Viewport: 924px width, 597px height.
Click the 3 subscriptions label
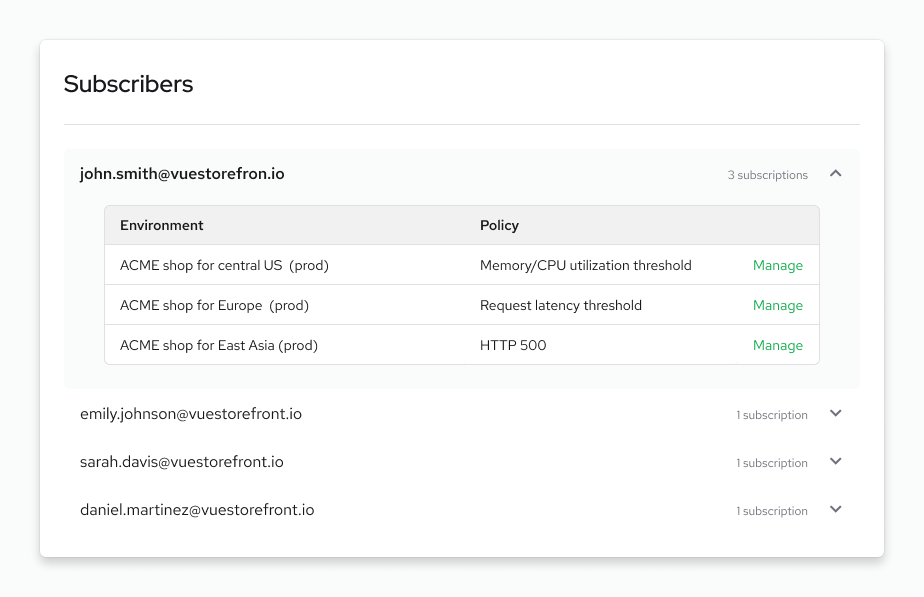click(768, 174)
